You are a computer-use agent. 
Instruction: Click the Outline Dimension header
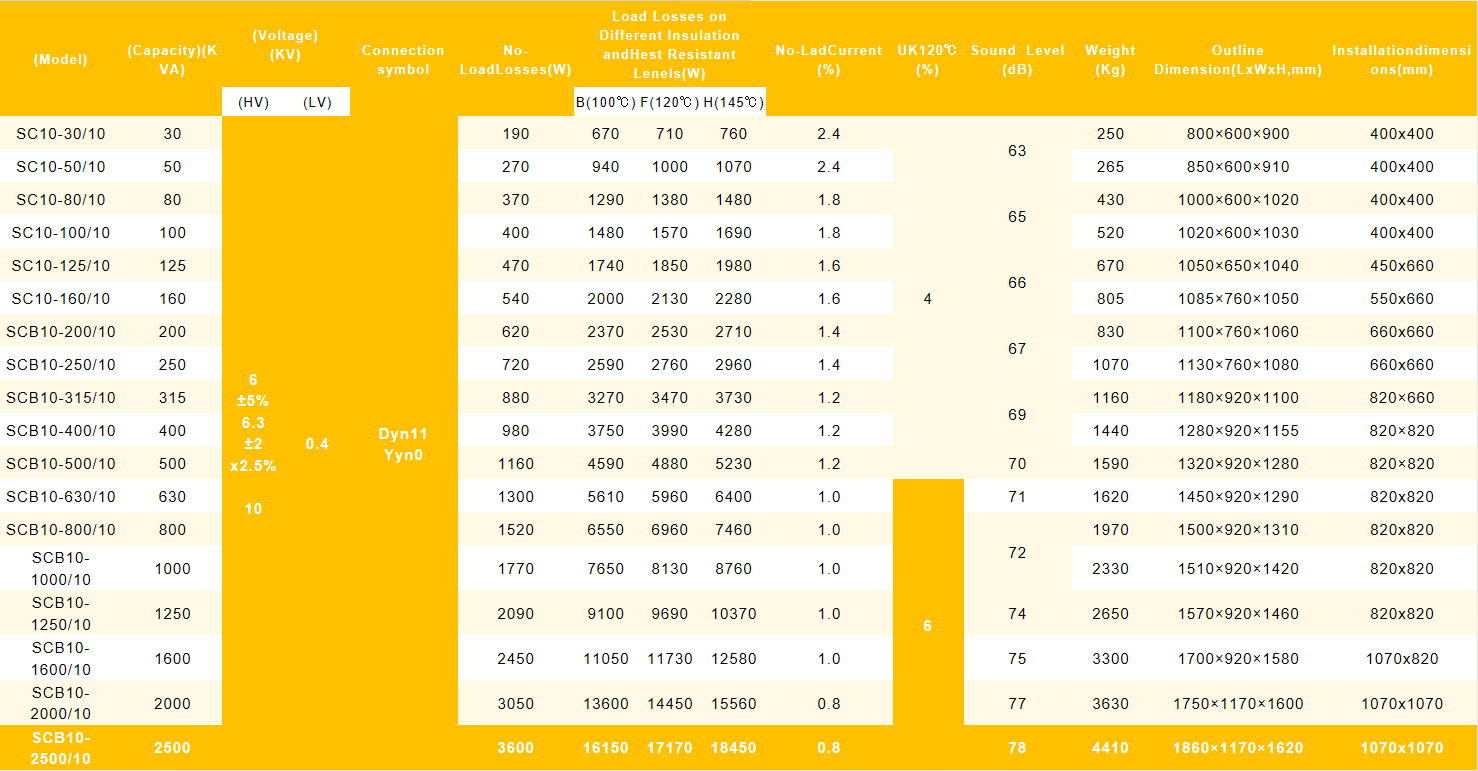pyautogui.click(x=1238, y=59)
